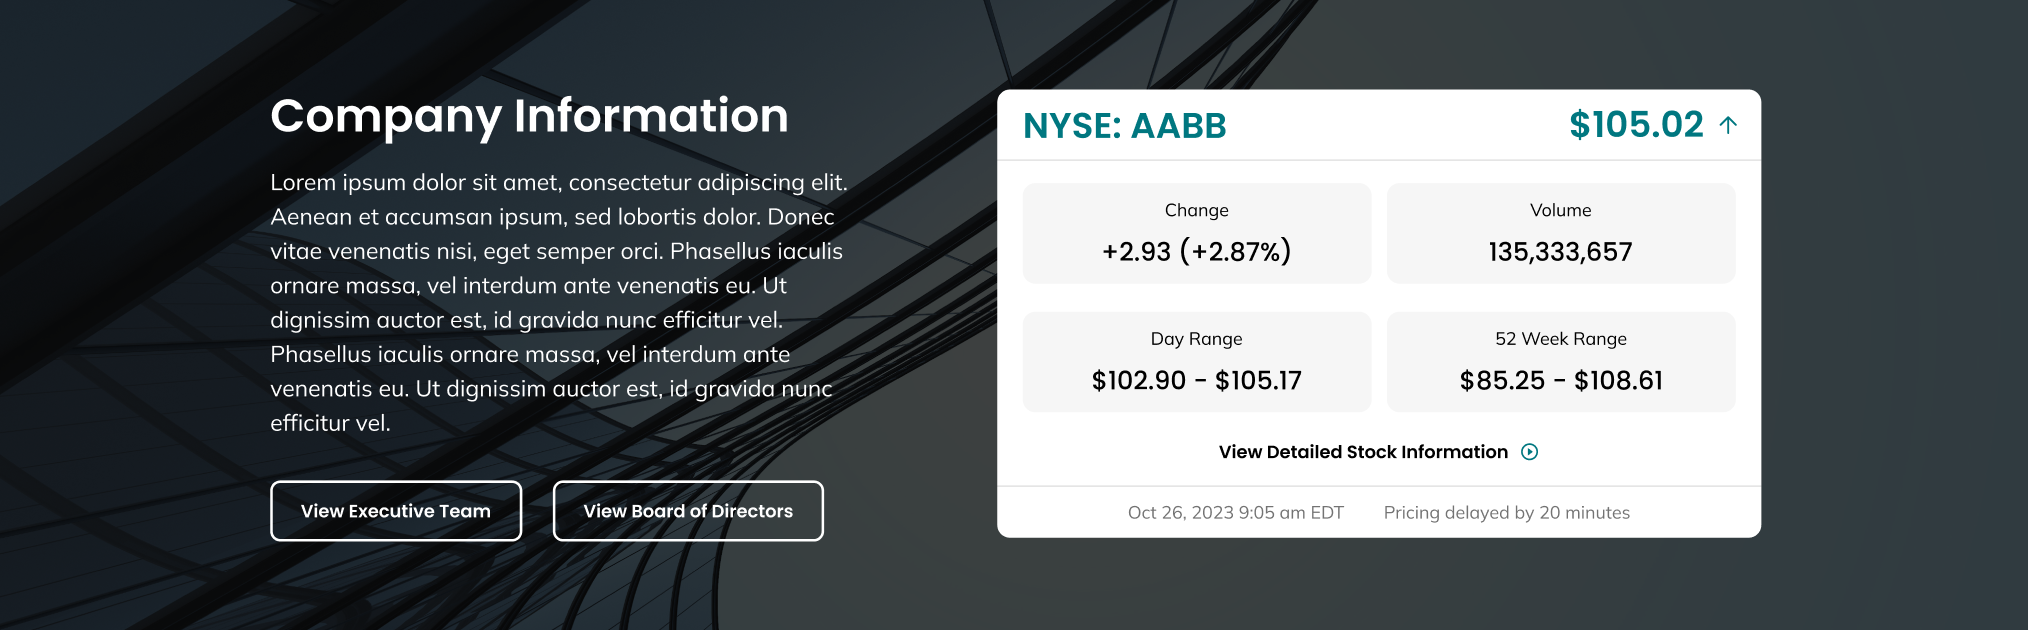
Task: Click the upward arrow beside the stock price
Action: pyautogui.click(x=1728, y=125)
